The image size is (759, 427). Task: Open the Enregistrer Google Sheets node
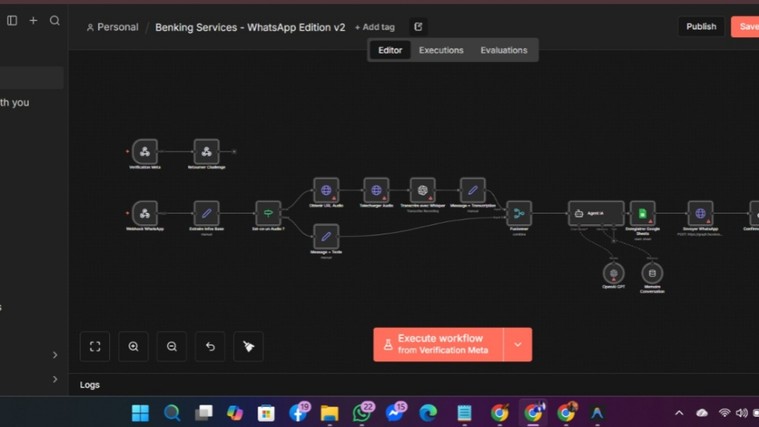click(642, 213)
